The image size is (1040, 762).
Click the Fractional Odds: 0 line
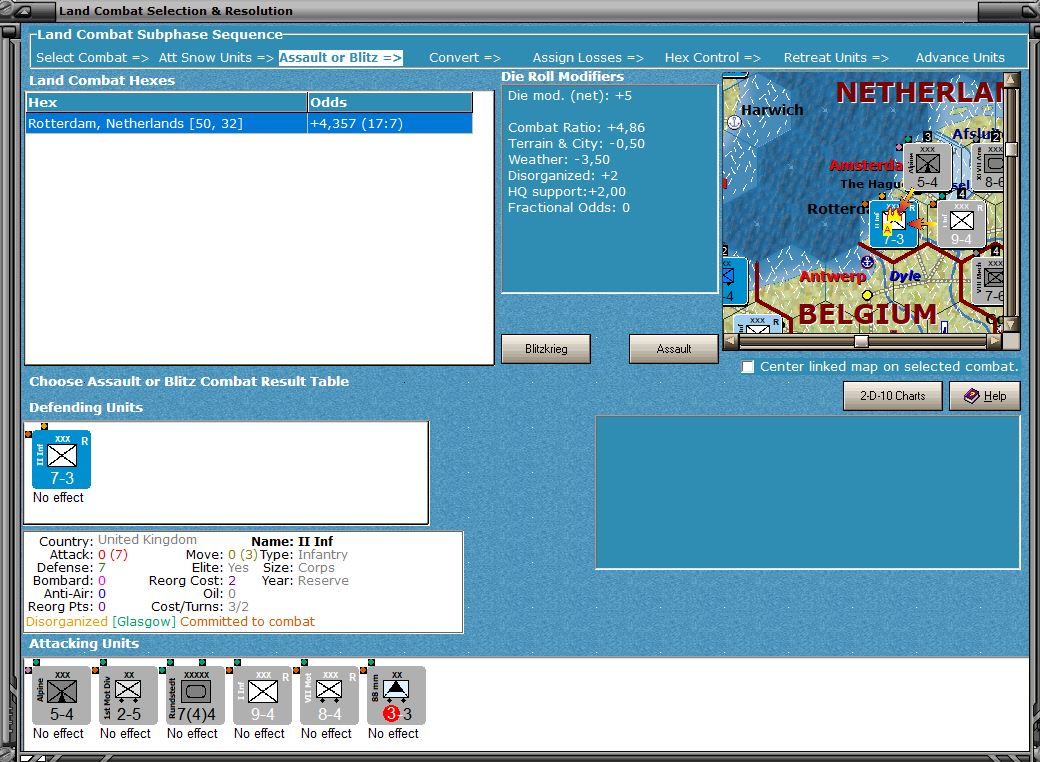[x=568, y=208]
